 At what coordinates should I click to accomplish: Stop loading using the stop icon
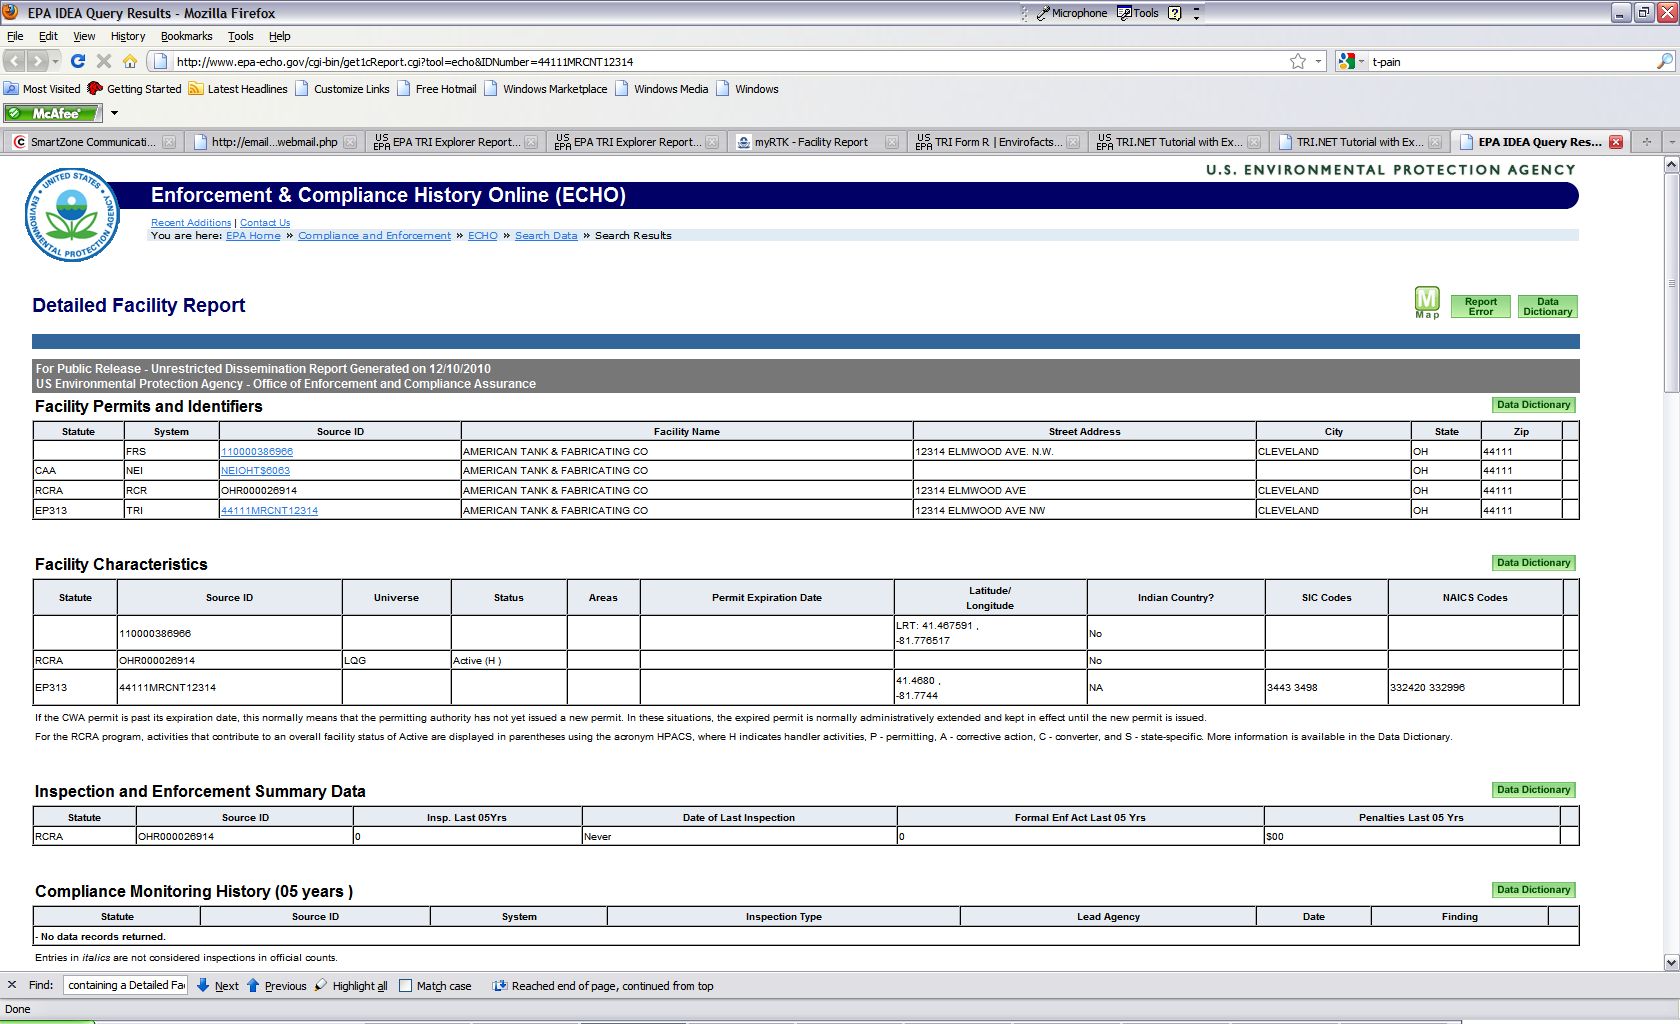[104, 61]
